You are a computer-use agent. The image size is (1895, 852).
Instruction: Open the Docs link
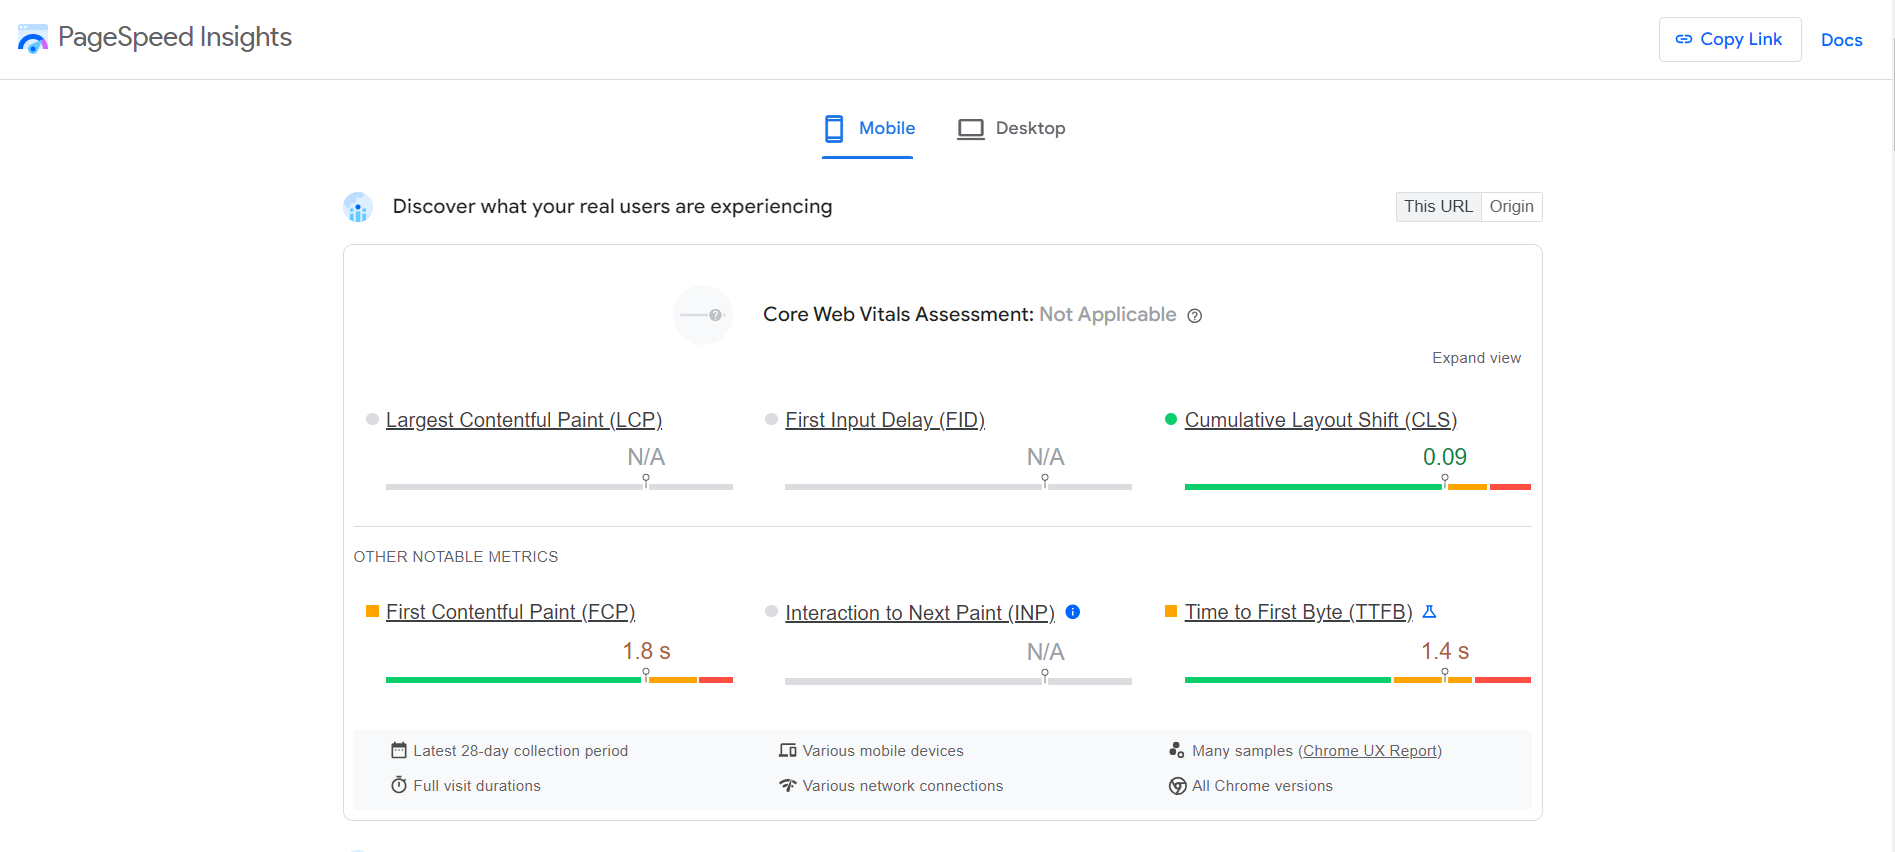(x=1841, y=40)
